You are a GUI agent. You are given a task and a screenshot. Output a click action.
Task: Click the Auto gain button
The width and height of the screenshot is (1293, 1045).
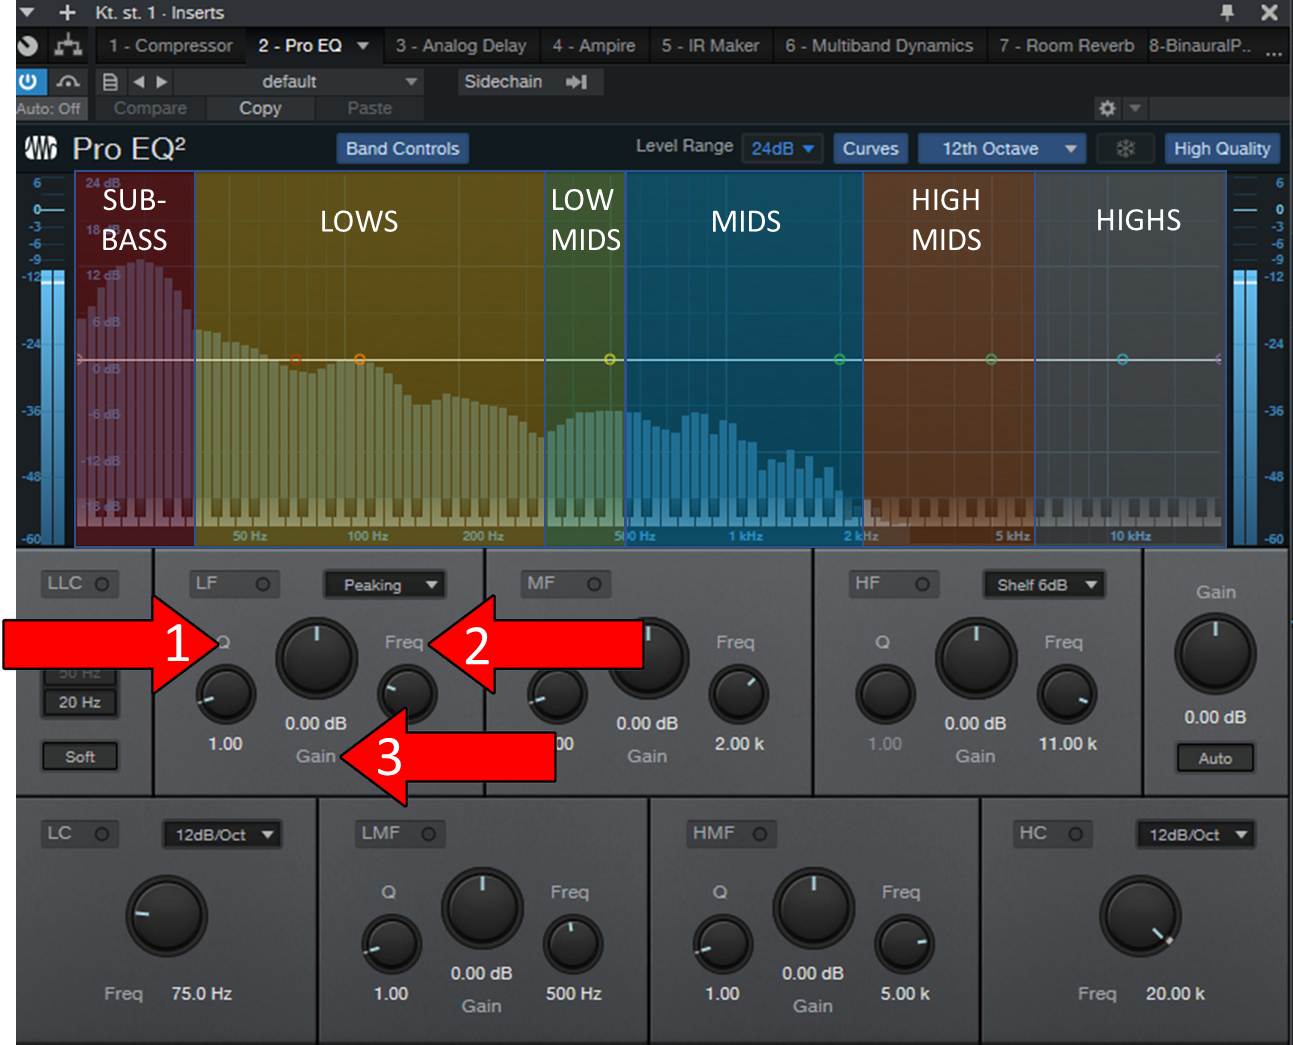coord(1215,758)
